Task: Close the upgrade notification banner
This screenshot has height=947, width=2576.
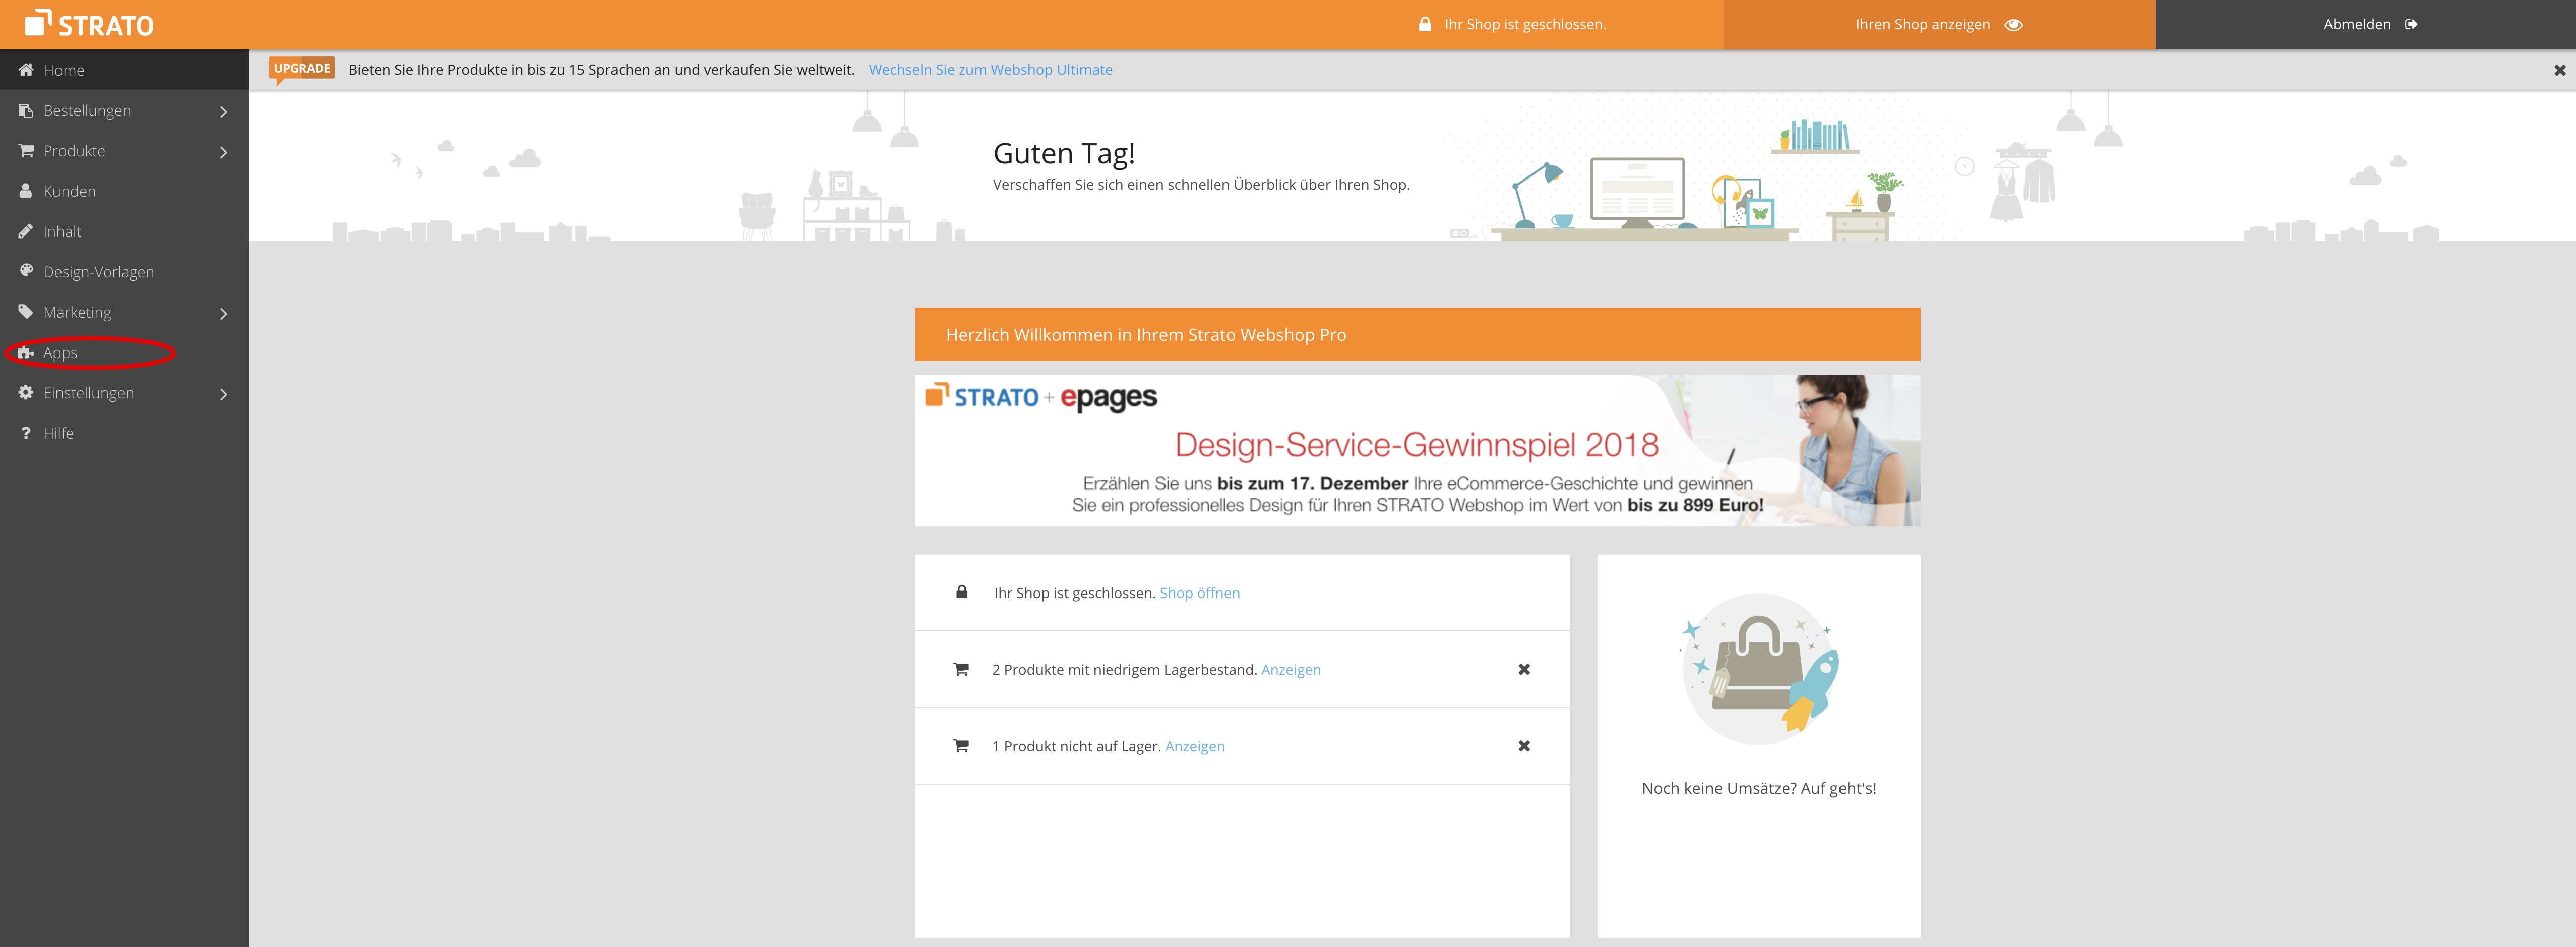Action: pos(2559,70)
